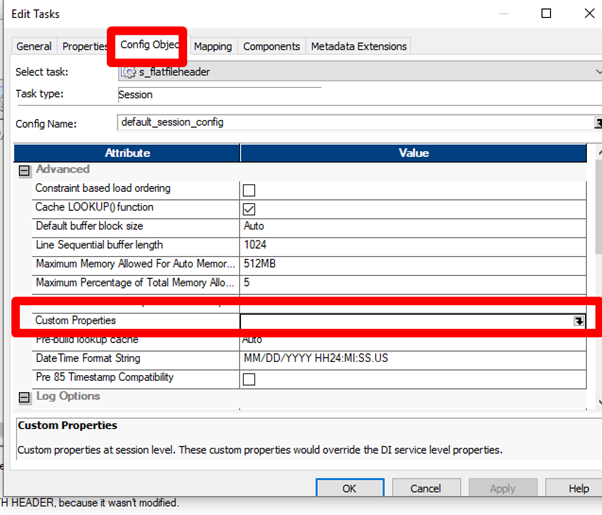
Task: Collapse the Advanced section minus icon
Action: pos(24,170)
